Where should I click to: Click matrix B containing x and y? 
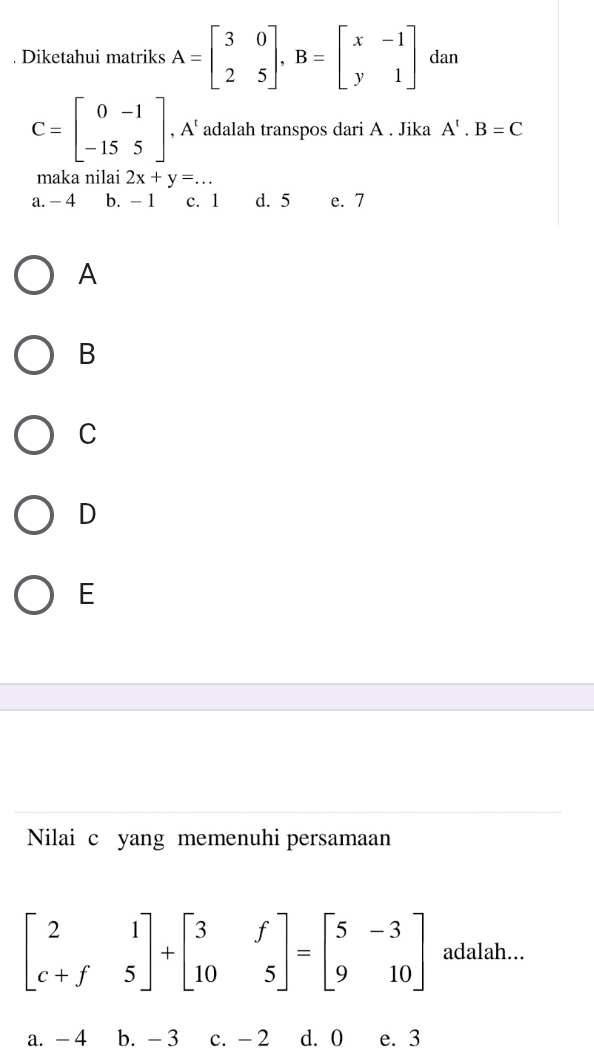376,58
